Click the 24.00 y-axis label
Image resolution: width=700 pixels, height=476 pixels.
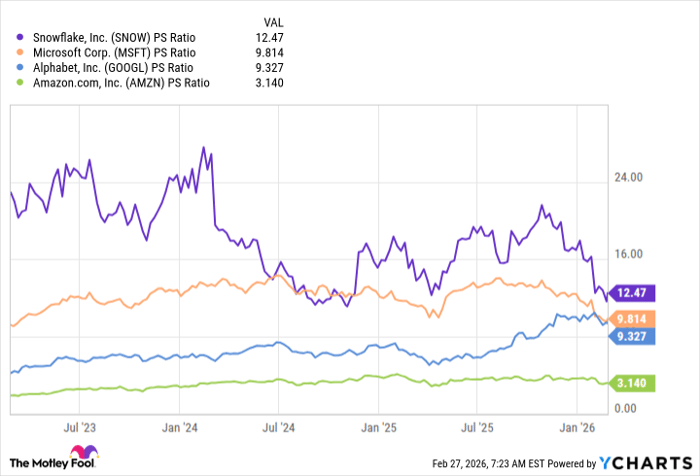628,178
